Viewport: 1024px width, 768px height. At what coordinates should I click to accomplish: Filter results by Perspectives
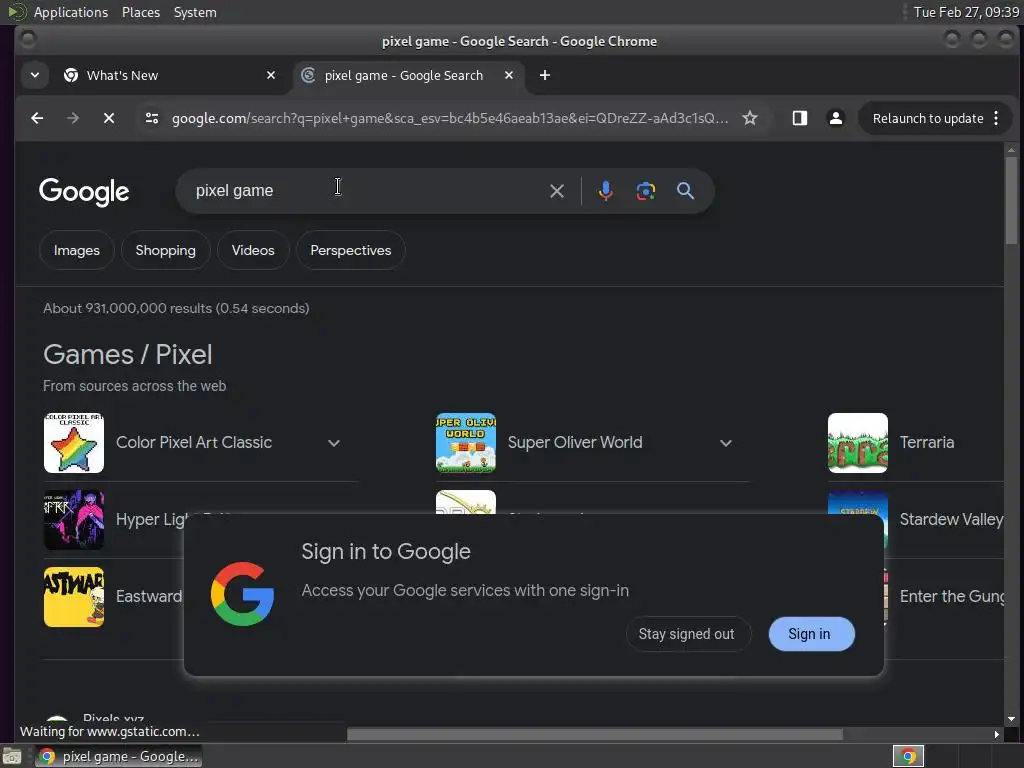[351, 250]
